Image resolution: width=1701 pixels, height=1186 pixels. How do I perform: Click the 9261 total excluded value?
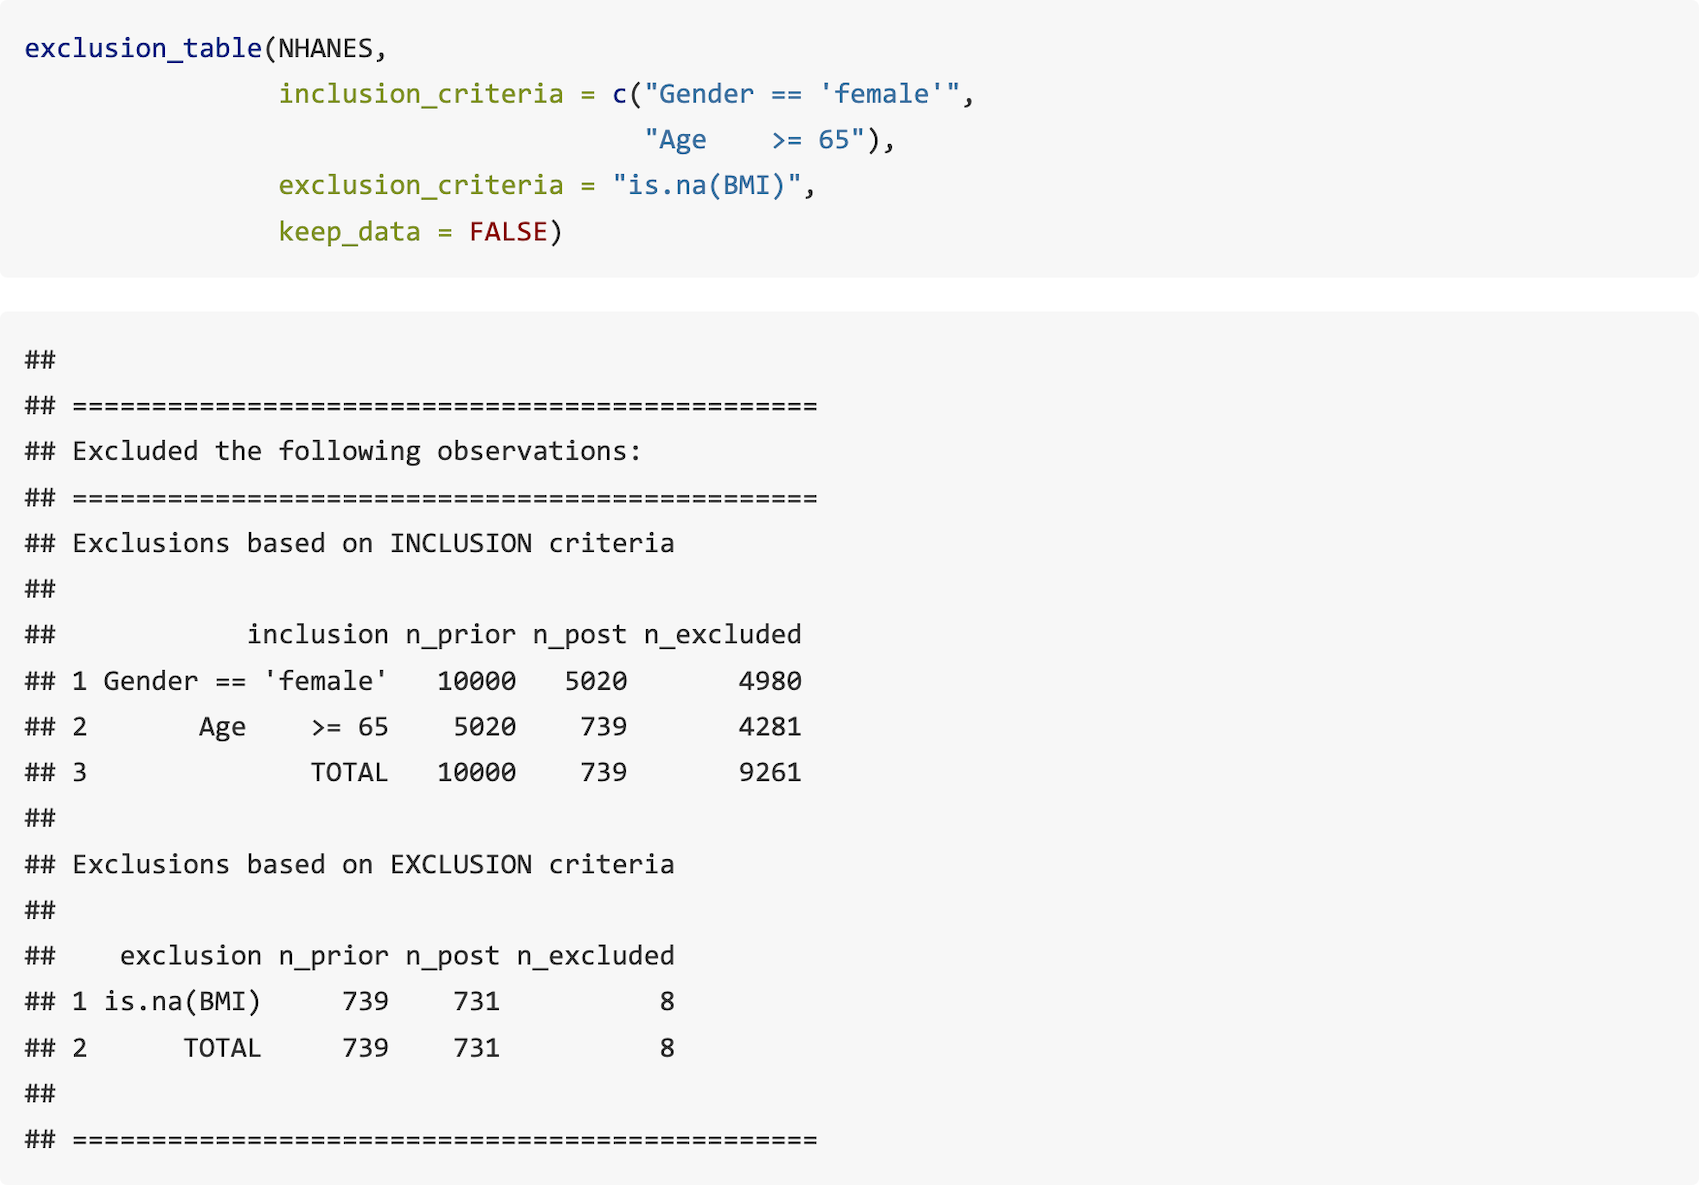[770, 773]
